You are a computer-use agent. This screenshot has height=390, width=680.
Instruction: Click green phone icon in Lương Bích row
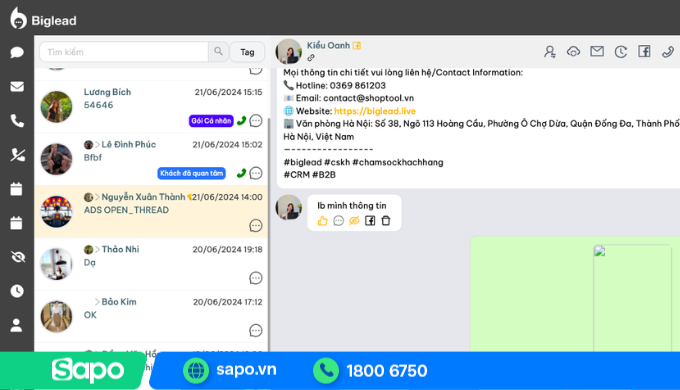click(242, 121)
